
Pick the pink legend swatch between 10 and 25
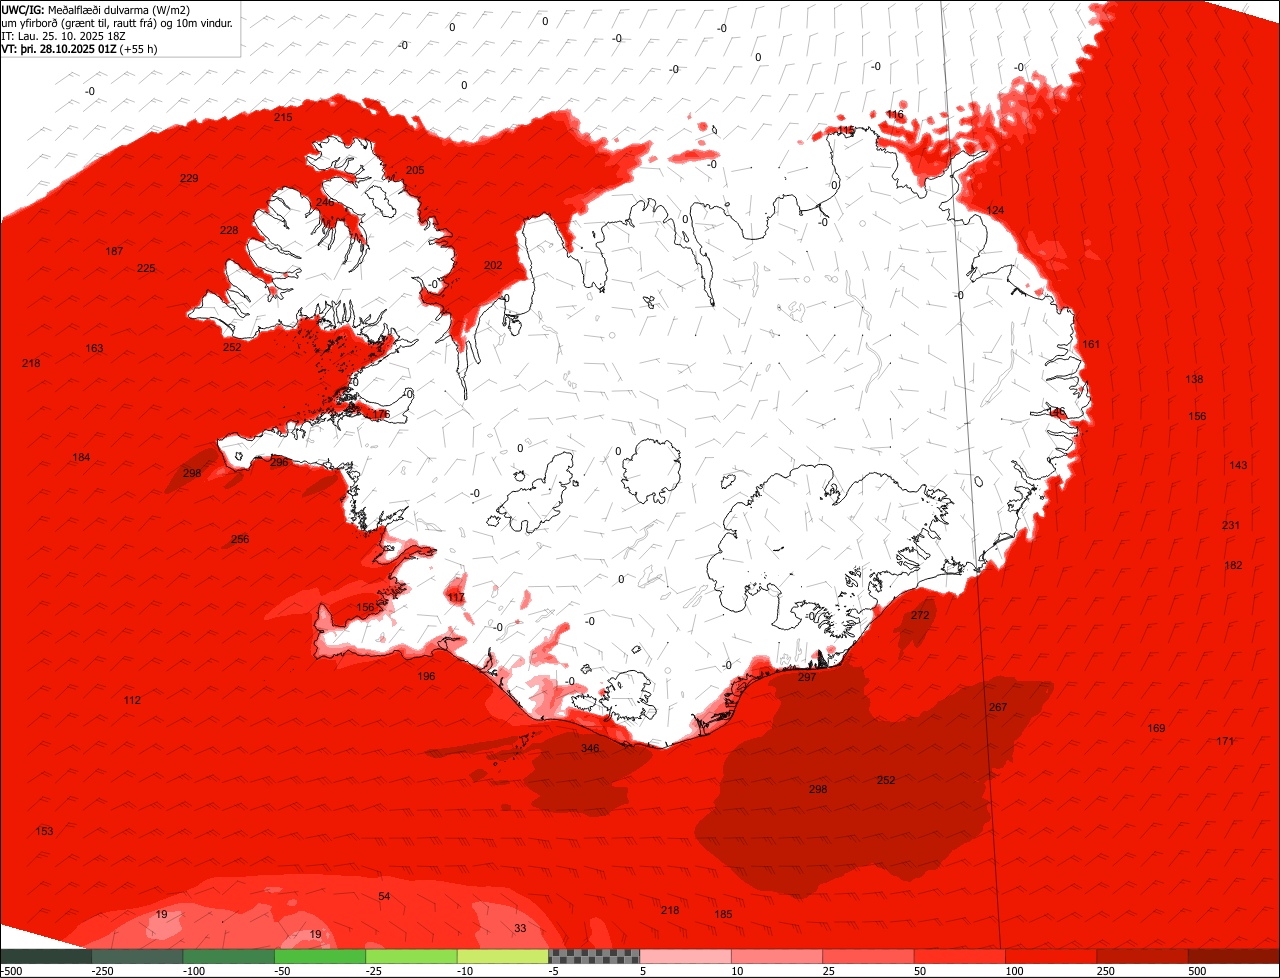coord(778,956)
